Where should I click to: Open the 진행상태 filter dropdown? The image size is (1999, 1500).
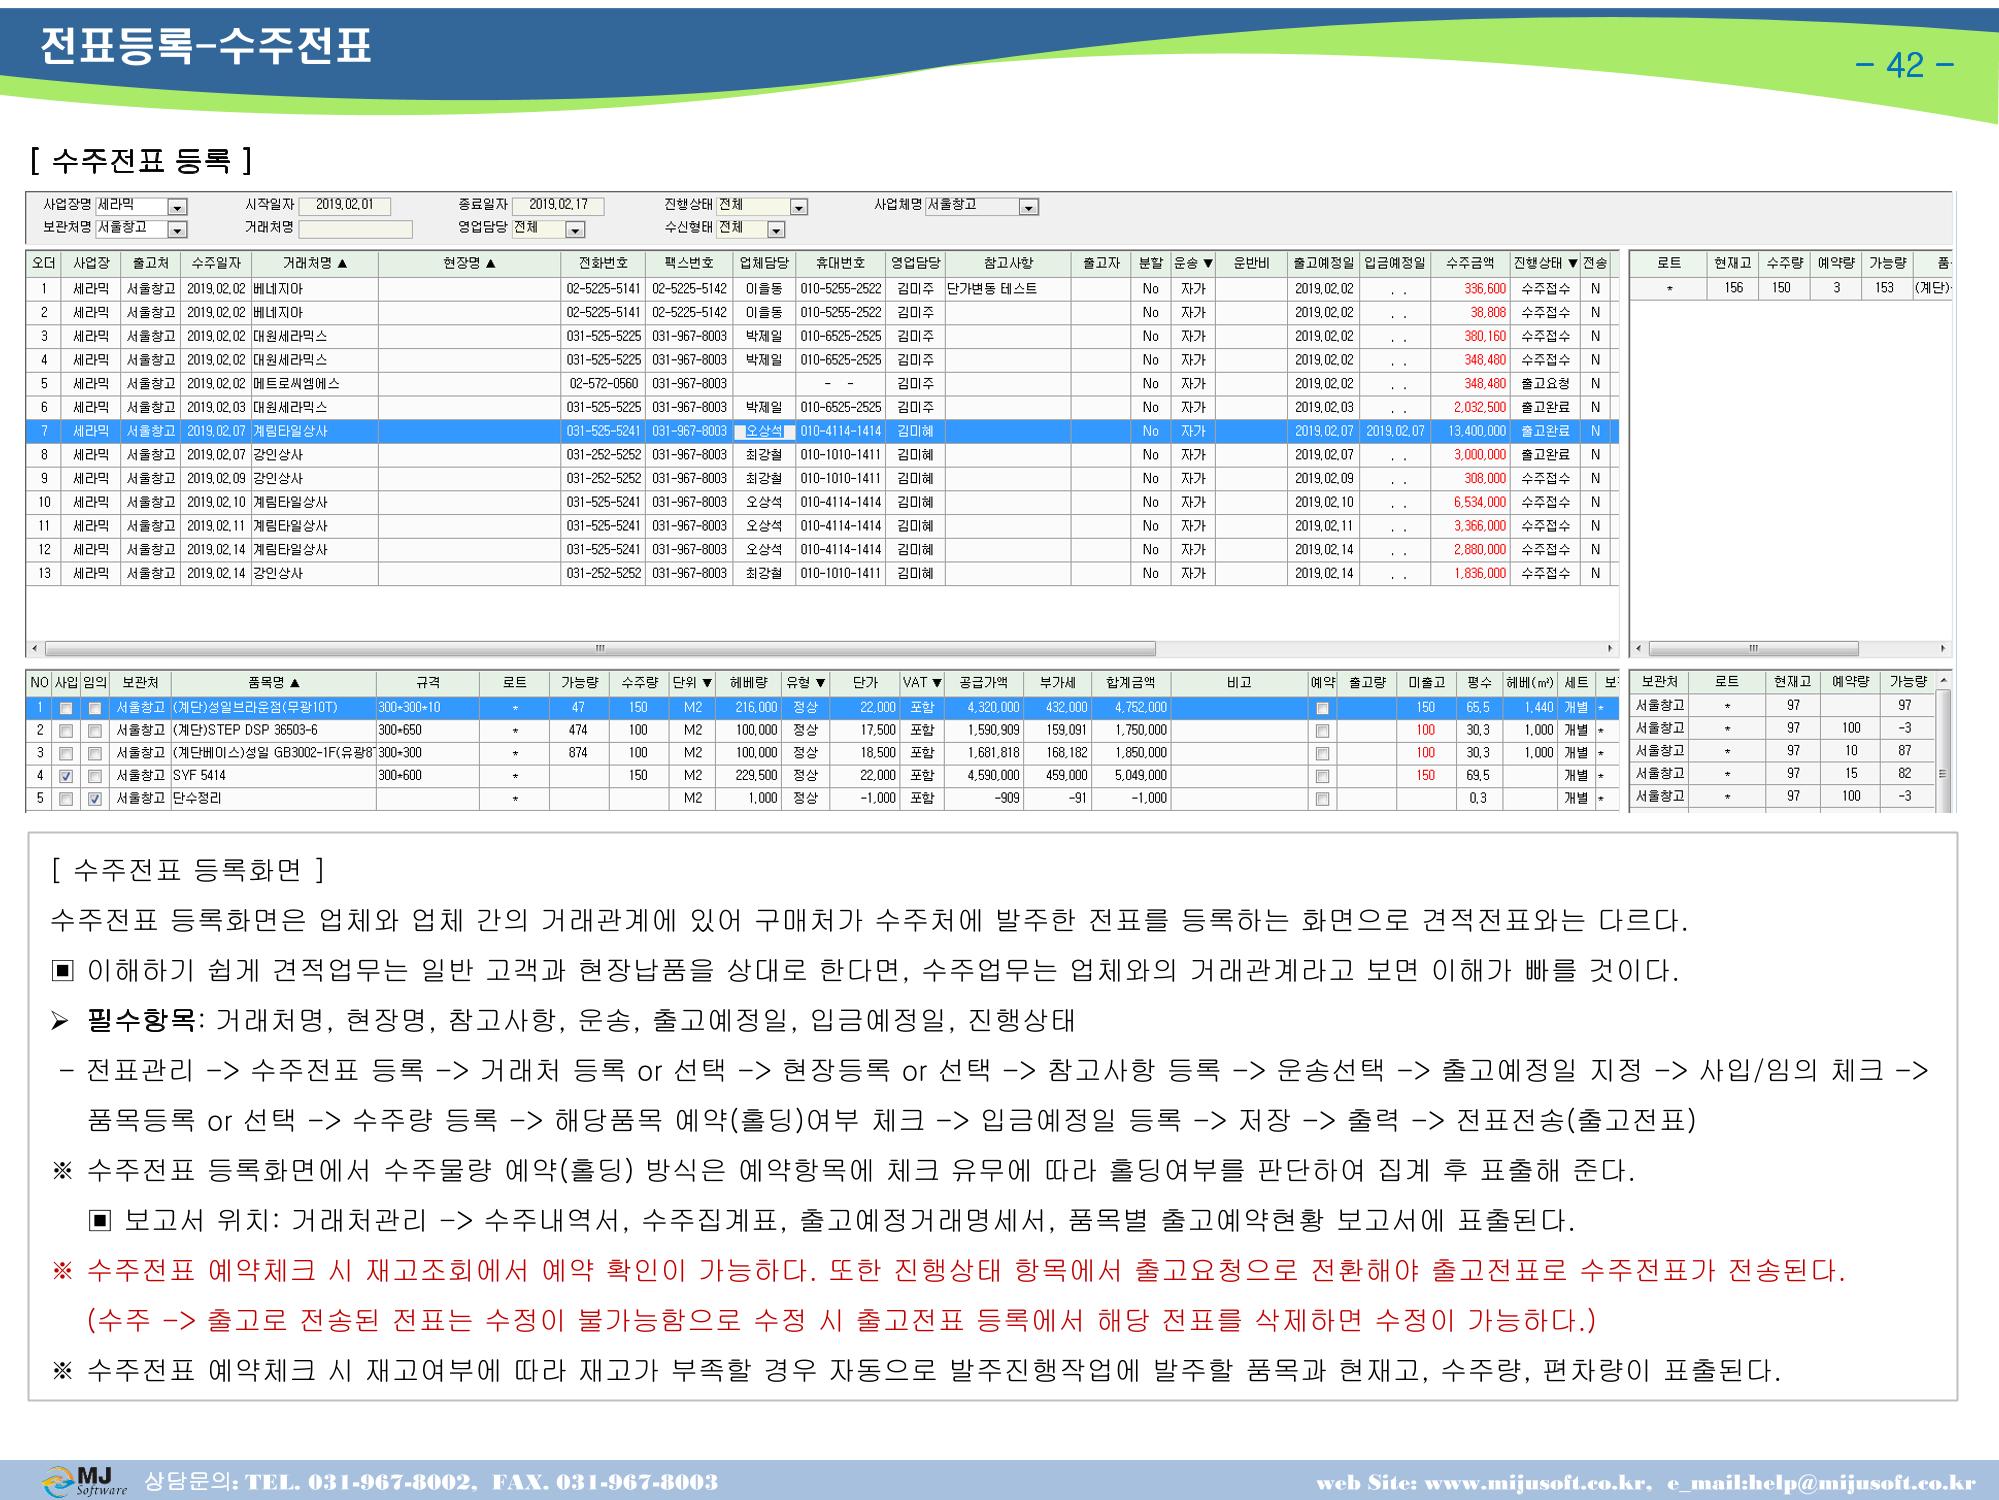799,208
